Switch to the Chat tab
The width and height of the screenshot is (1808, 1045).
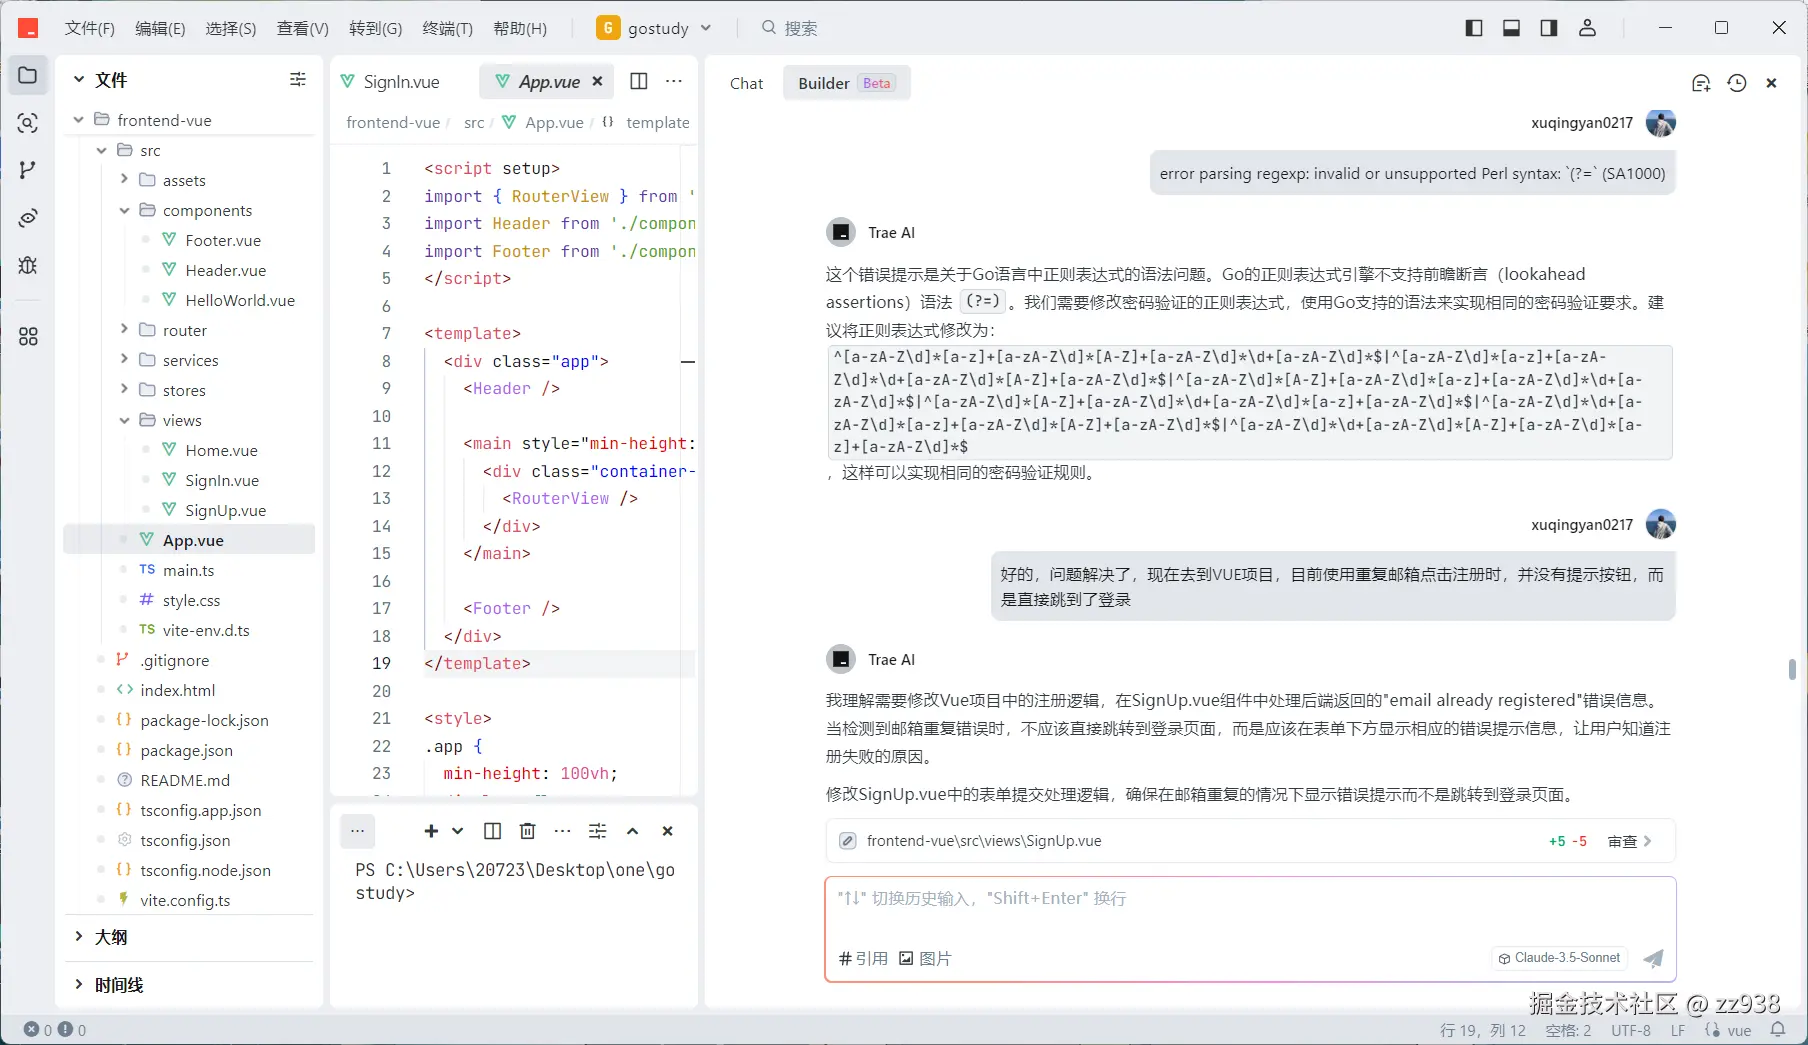click(x=746, y=83)
